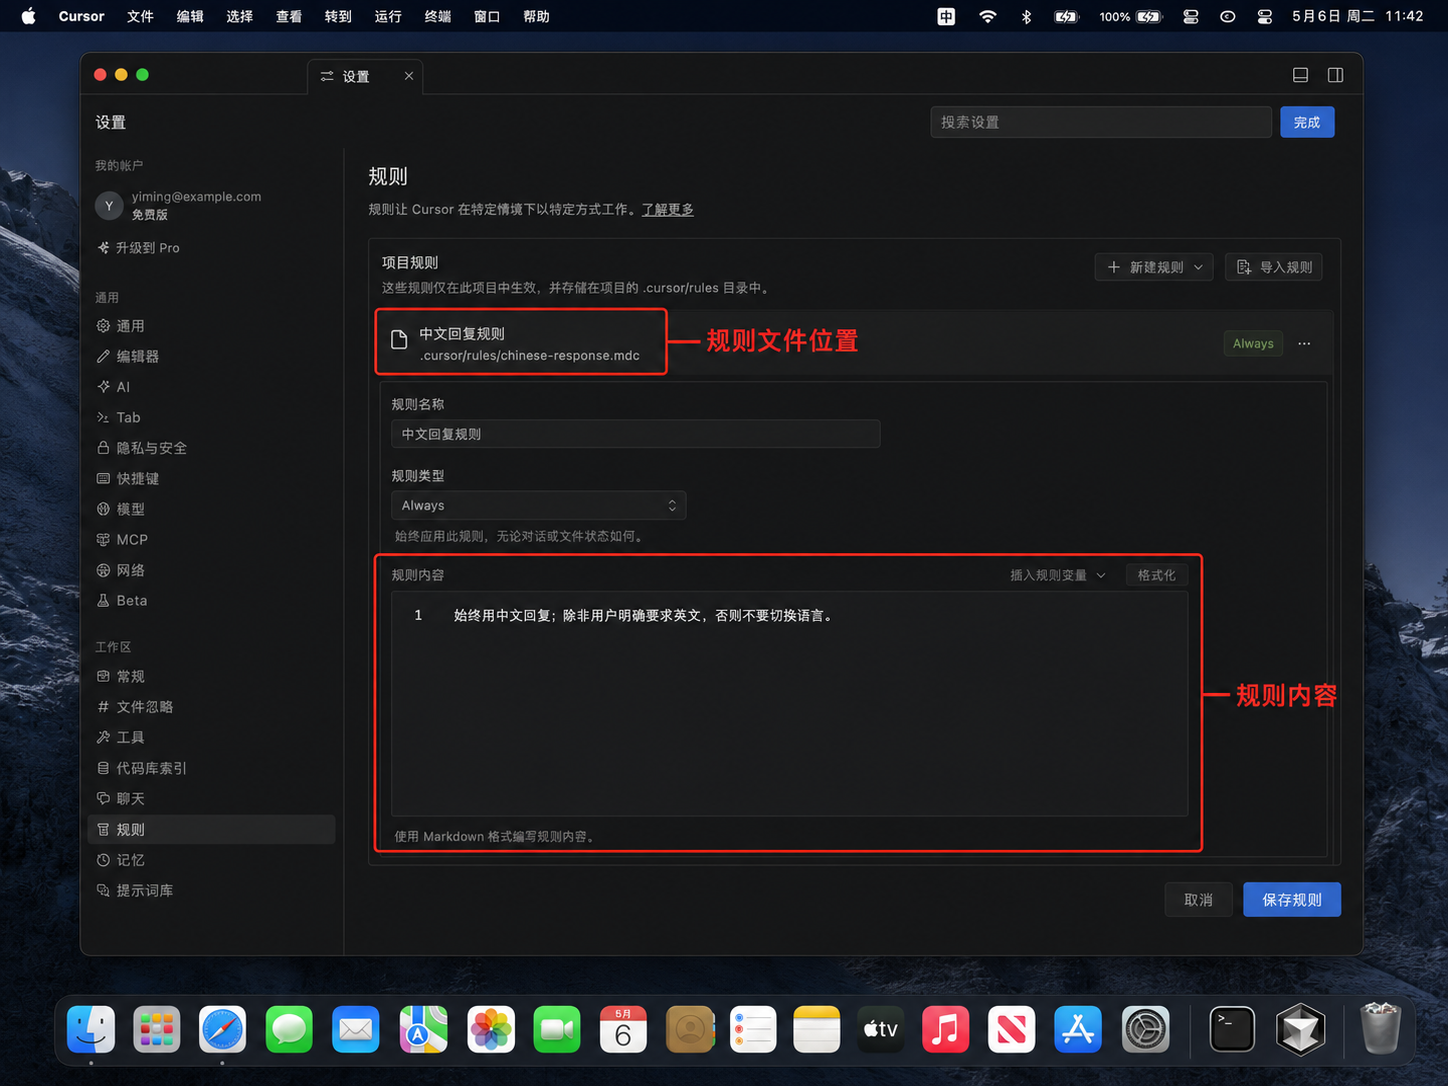Open the 编辑 menu
This screenshot has width=1448, height=1086.
tap(190, 16)
